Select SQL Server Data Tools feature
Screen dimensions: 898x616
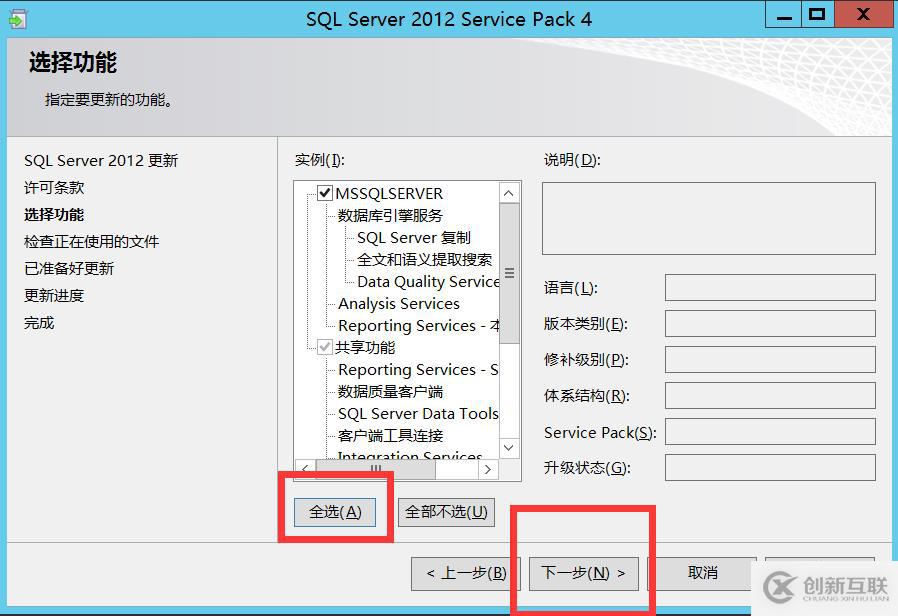coord(417,413)
